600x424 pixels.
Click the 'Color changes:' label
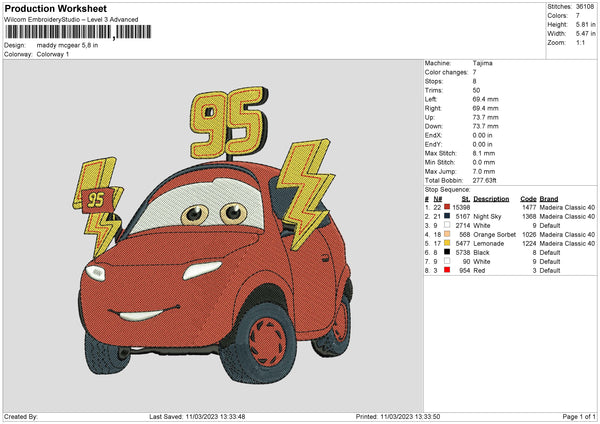[446, 72]
